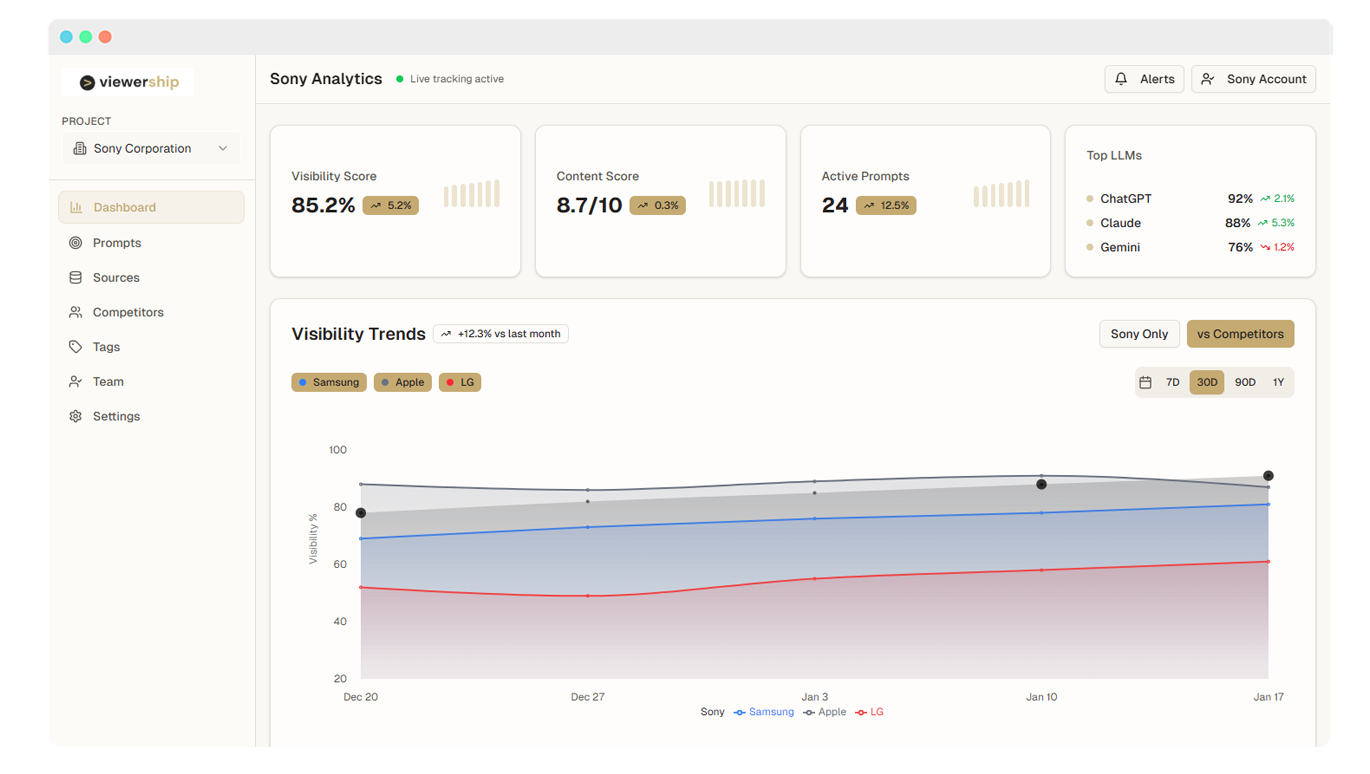Toggle the LG competitor chip
The width and height of the screenshot is (1370, 774).
[x=460, y=382]
